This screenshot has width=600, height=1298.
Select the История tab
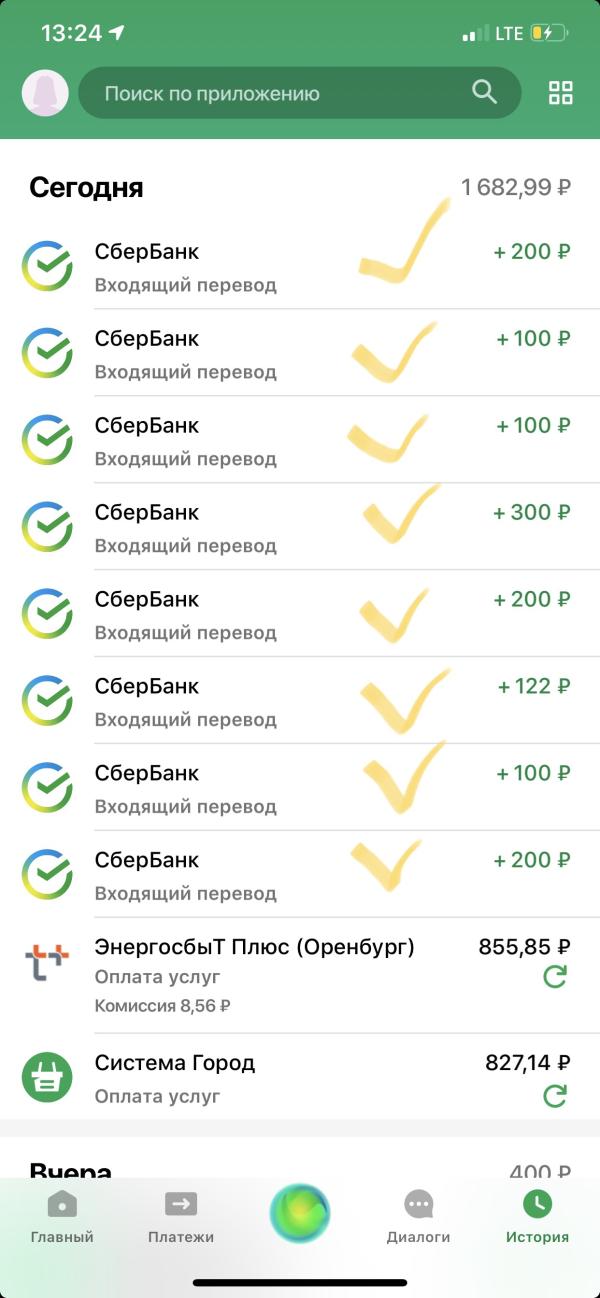[537, 1217]
